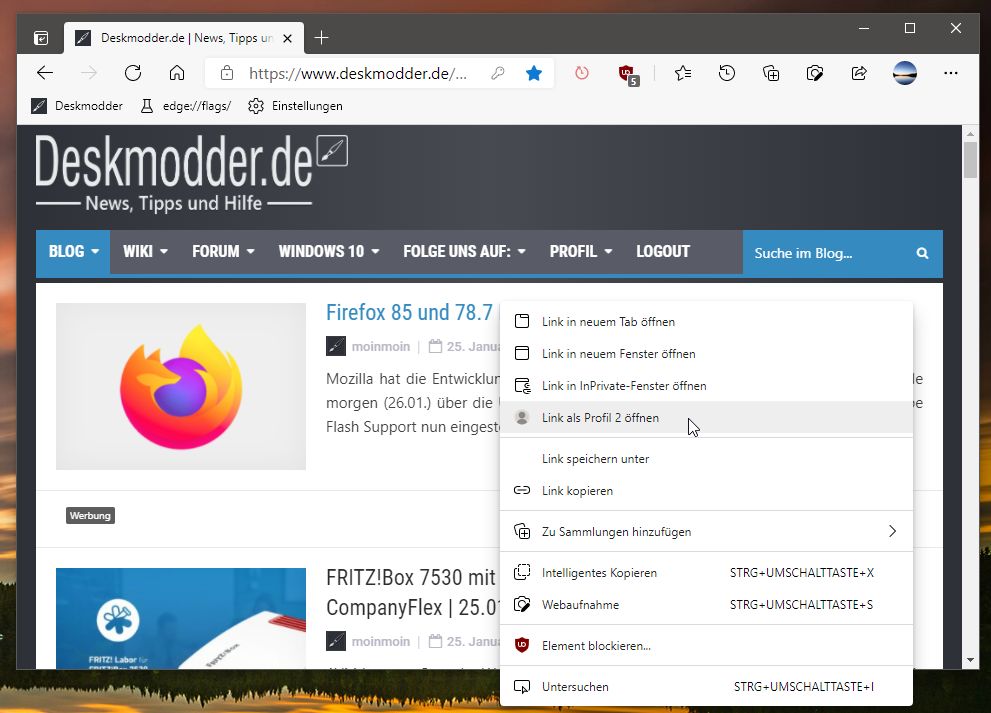991x713 pixels.
Task: Open the Firefox logo article thumbnail
Action: coord(181,386)
